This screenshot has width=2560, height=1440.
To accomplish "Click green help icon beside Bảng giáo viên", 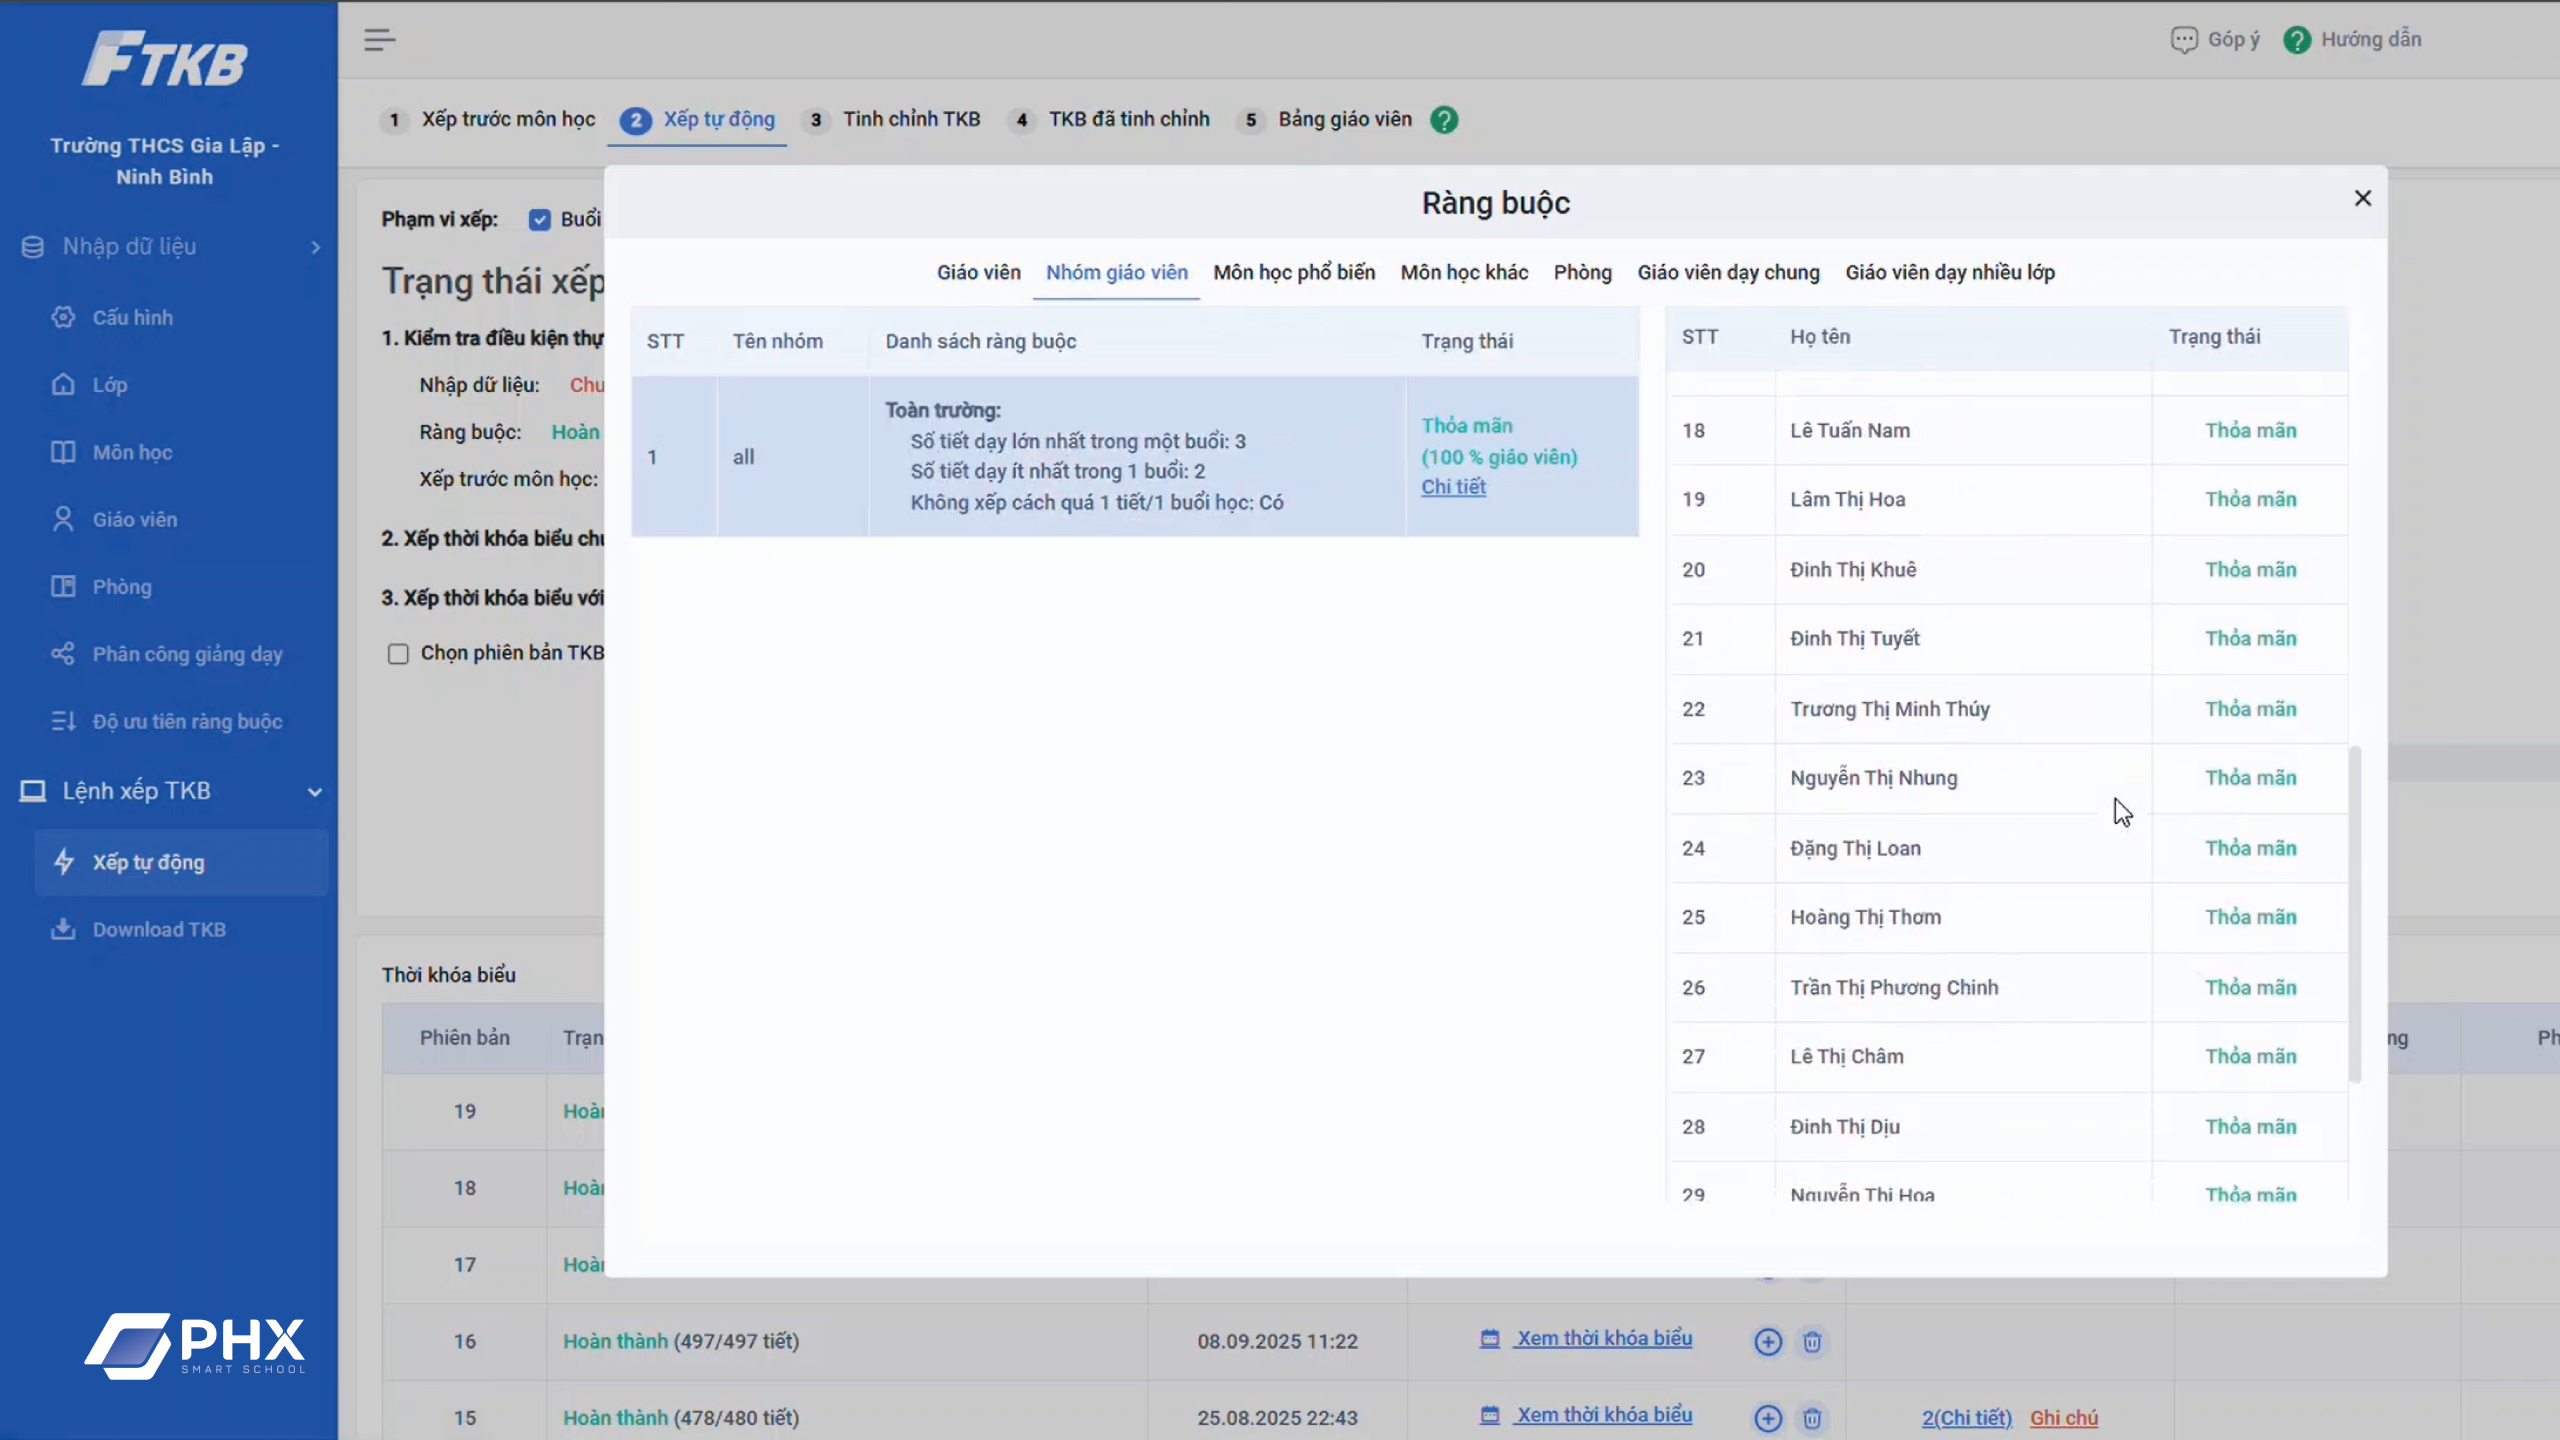I will coord(1443,120).
